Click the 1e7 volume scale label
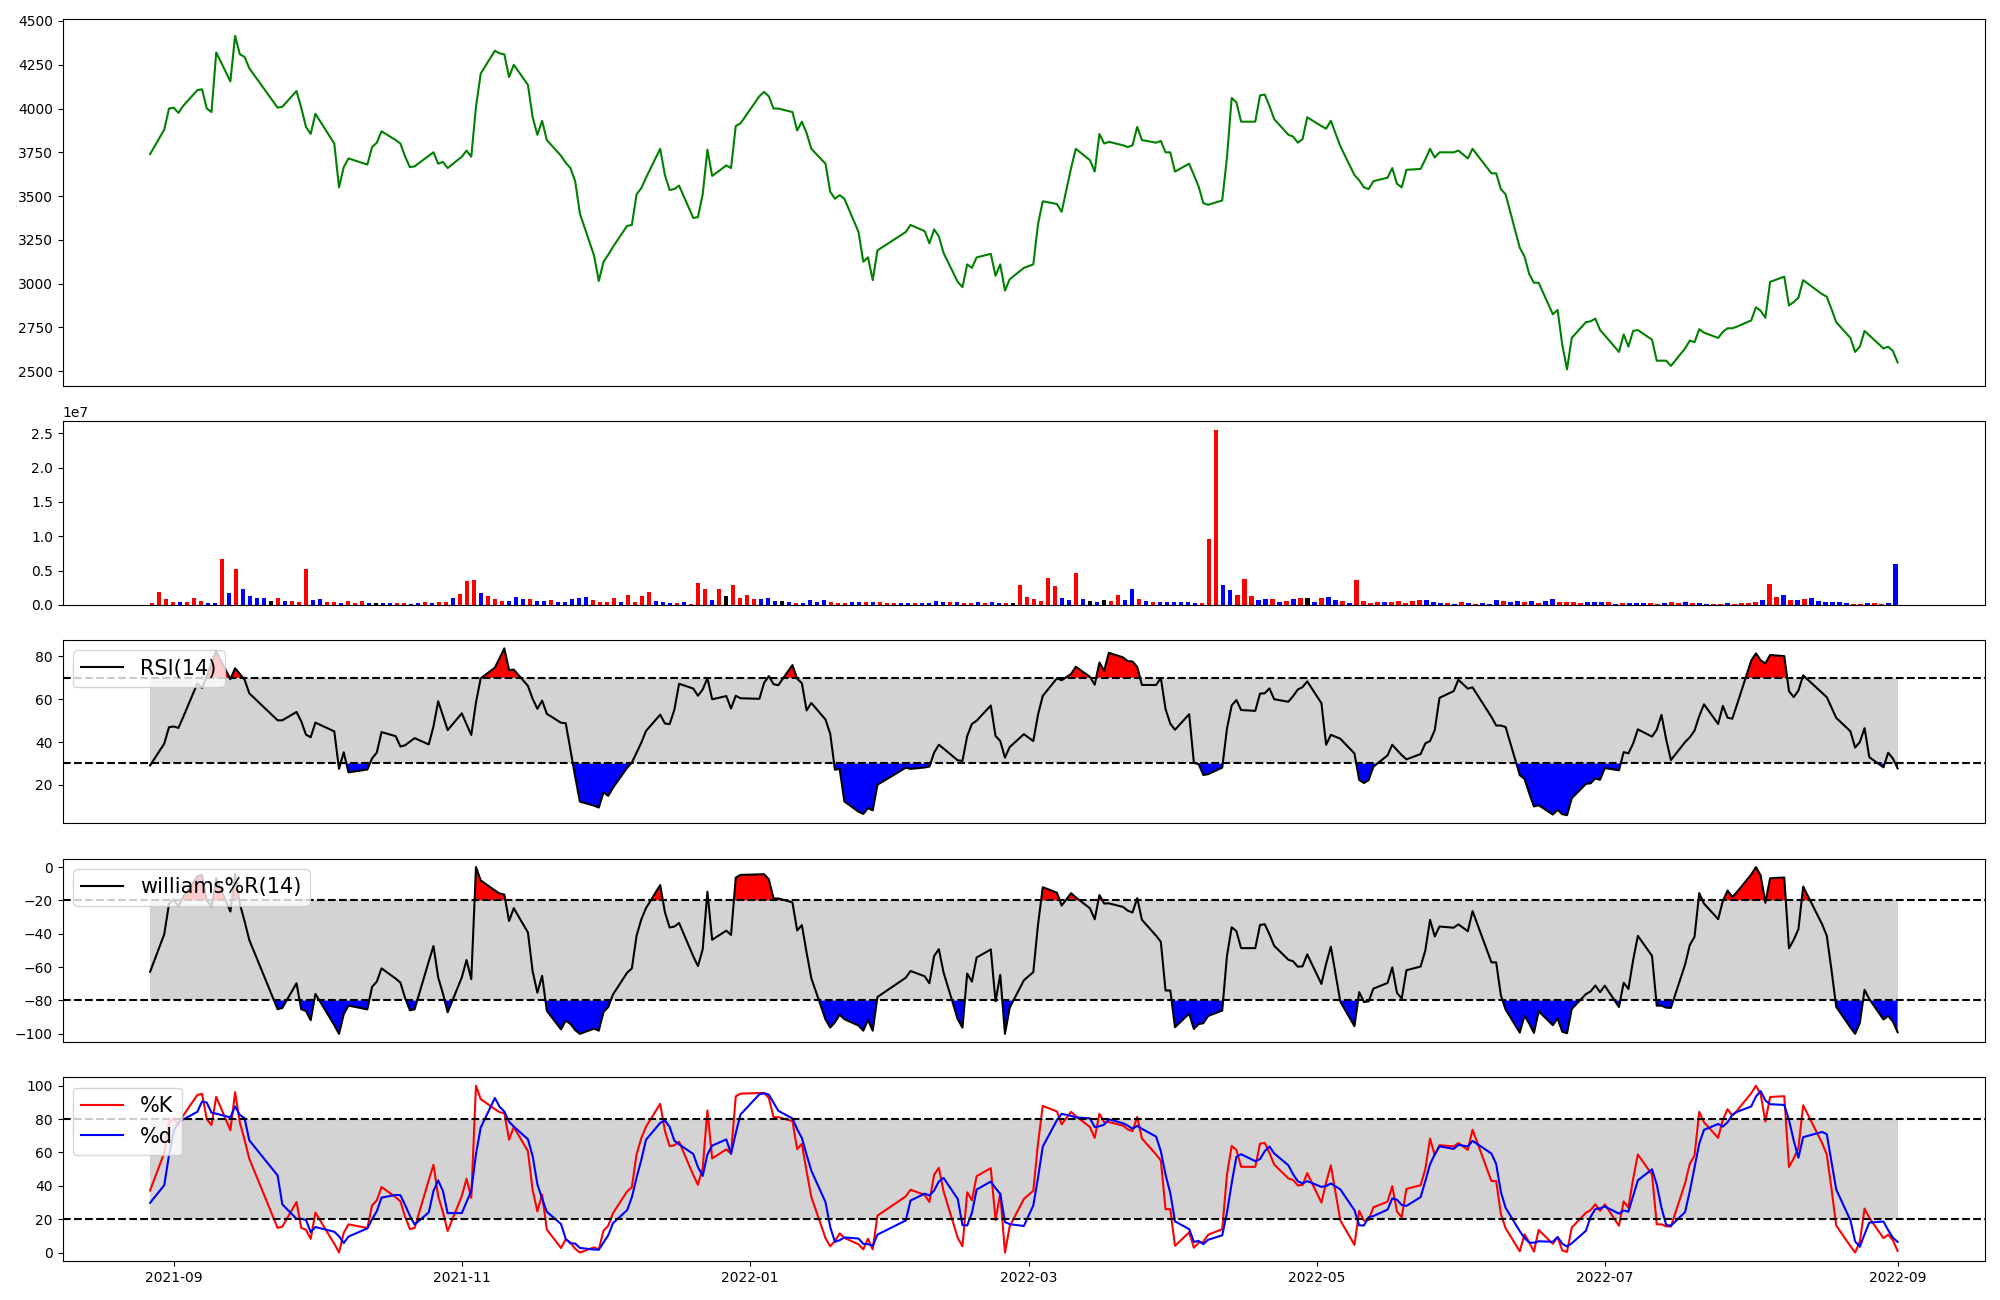 point(76,412)
